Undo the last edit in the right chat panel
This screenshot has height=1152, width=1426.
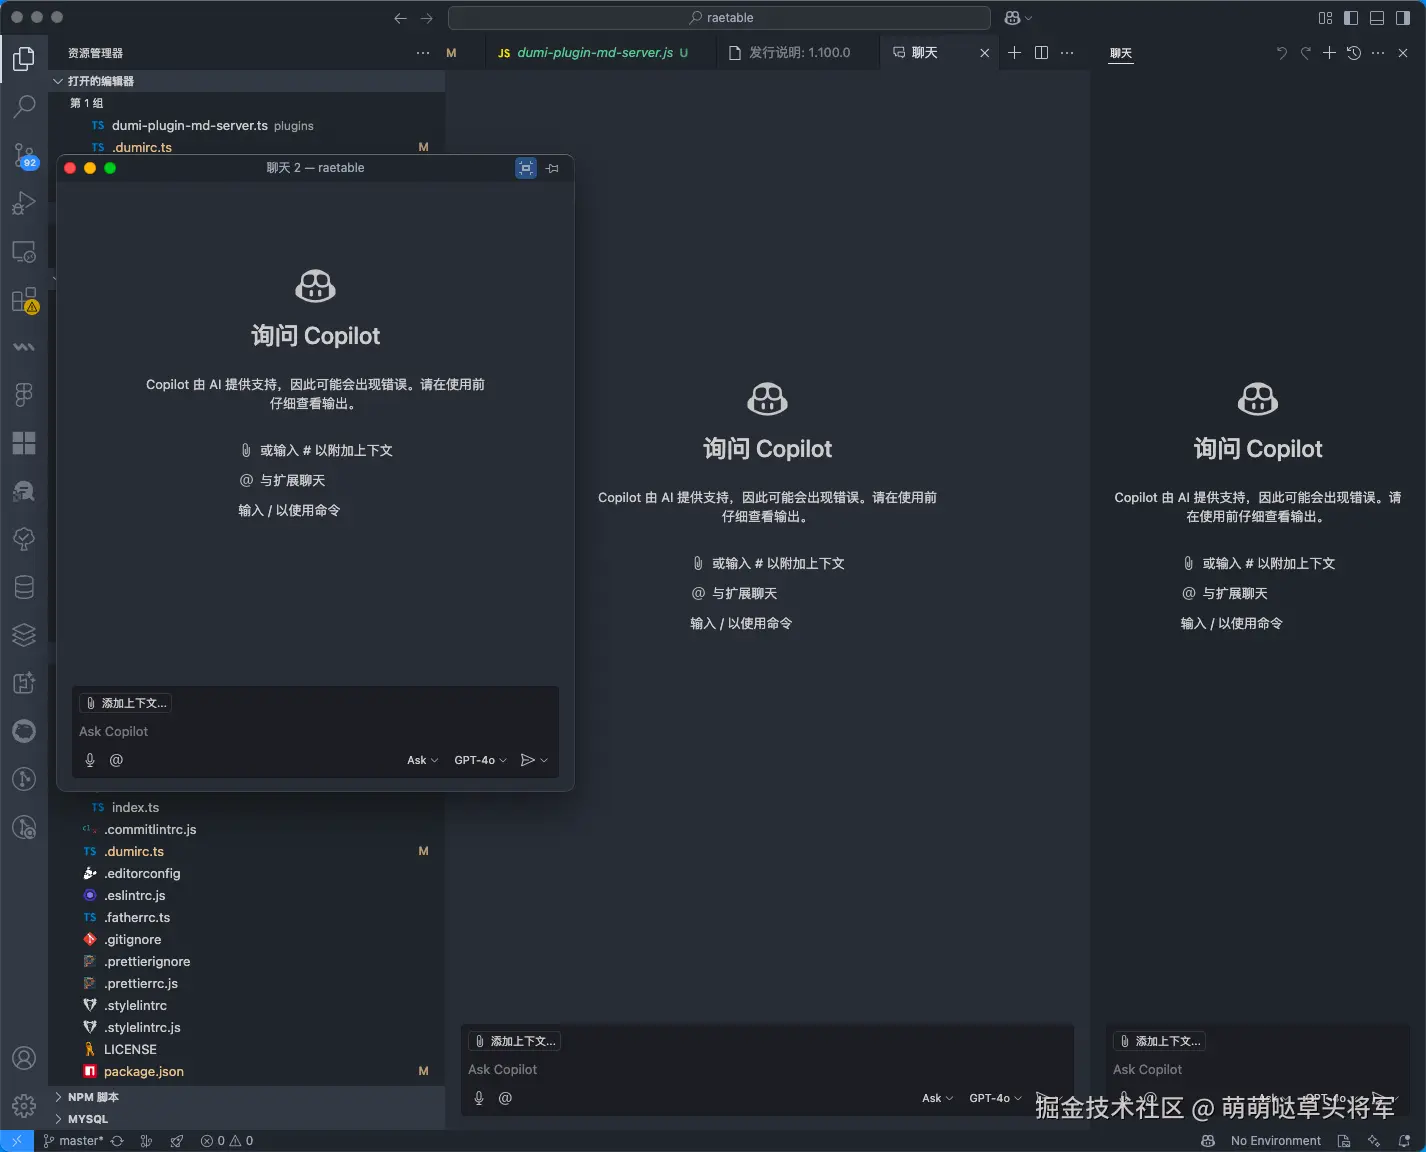tap(1282, 53)
